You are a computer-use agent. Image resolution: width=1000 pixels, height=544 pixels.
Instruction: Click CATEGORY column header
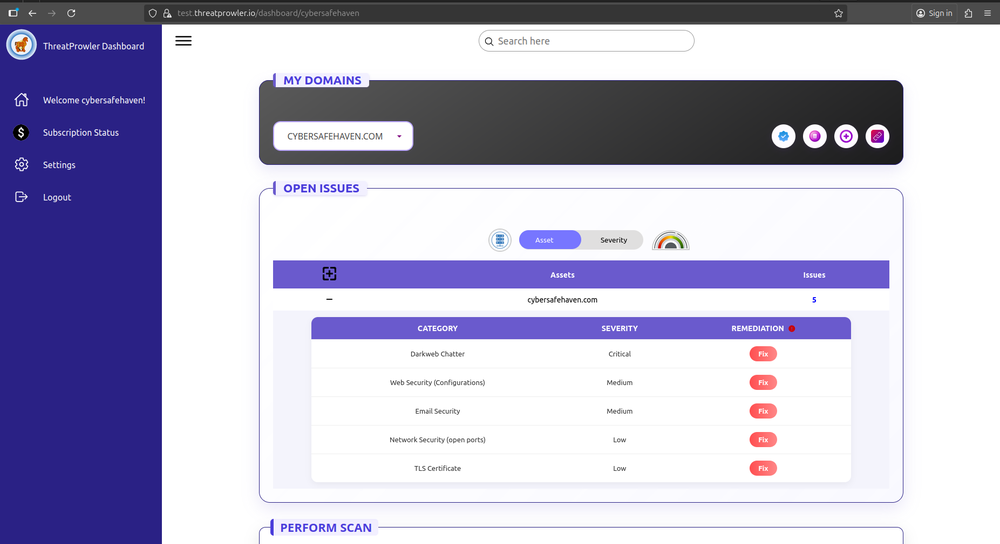coord(437,328)
